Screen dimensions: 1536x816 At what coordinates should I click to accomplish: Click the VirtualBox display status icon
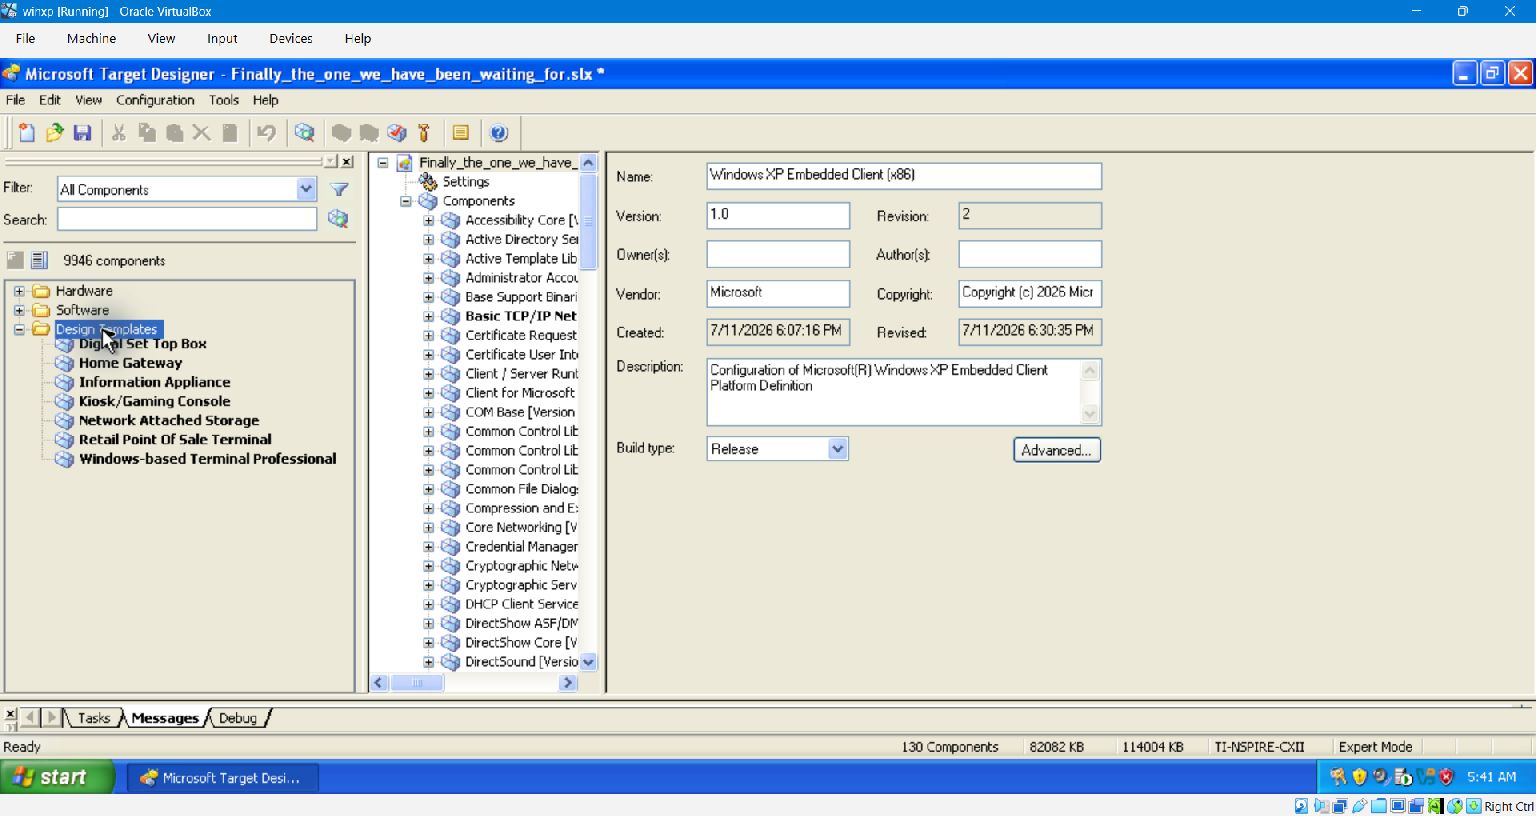1398,806
